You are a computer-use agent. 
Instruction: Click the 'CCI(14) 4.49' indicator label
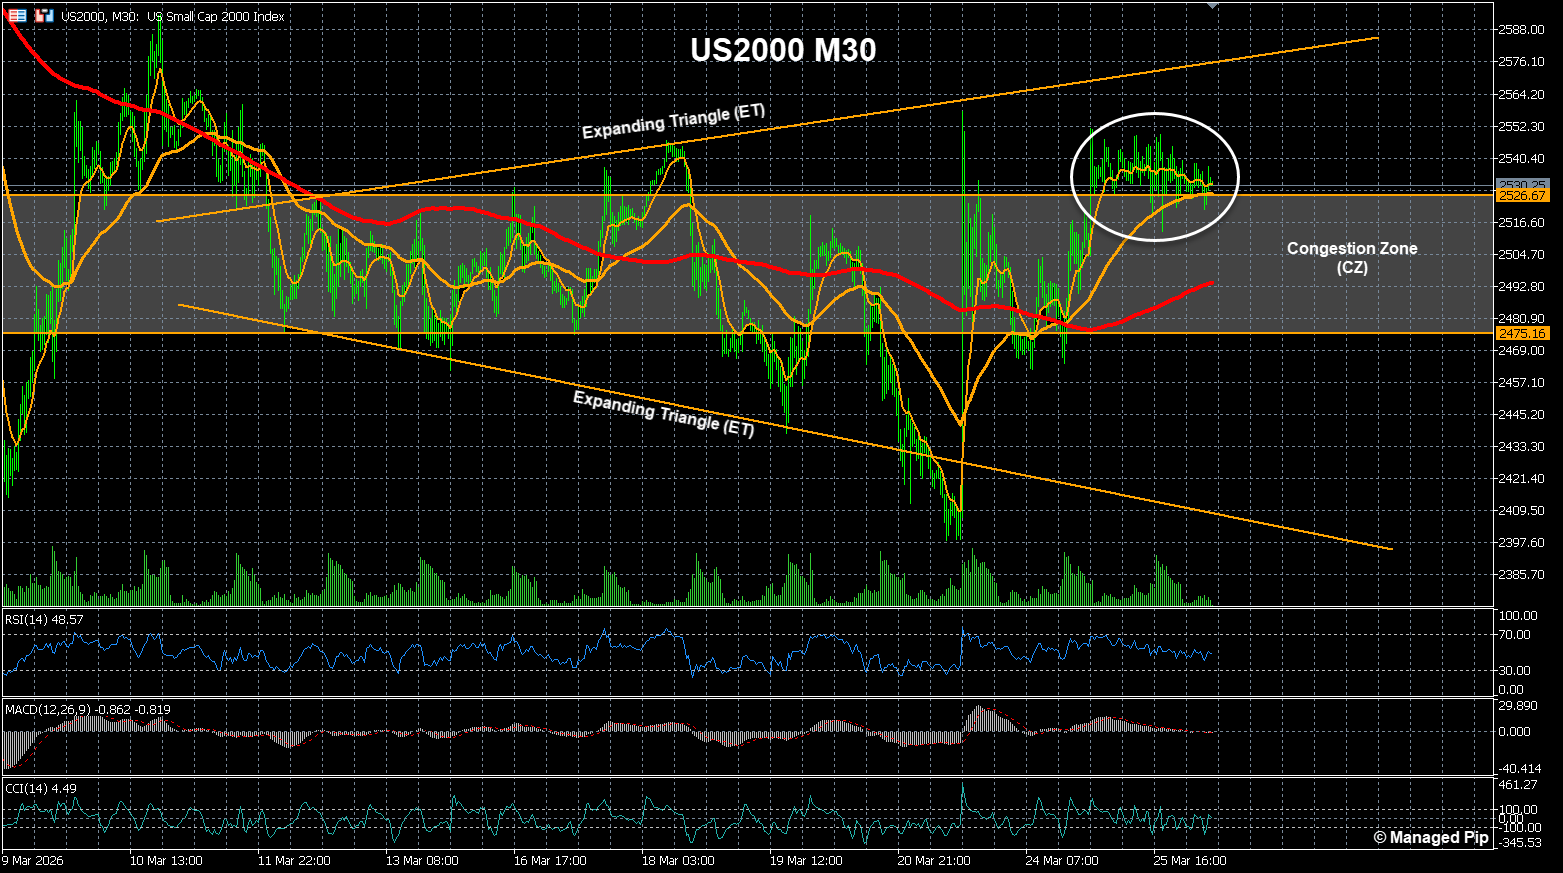(41, 789)
